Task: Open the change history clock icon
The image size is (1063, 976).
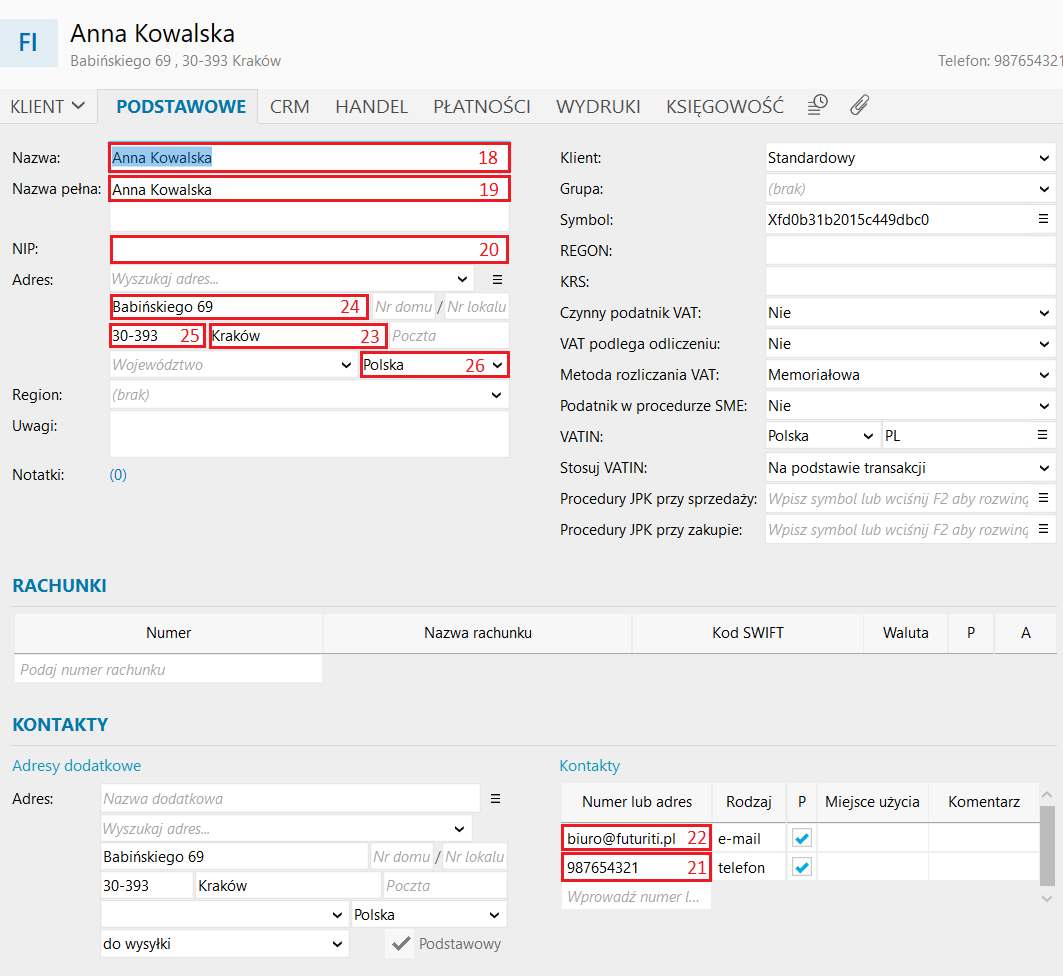Action: [x=818, y=105]
